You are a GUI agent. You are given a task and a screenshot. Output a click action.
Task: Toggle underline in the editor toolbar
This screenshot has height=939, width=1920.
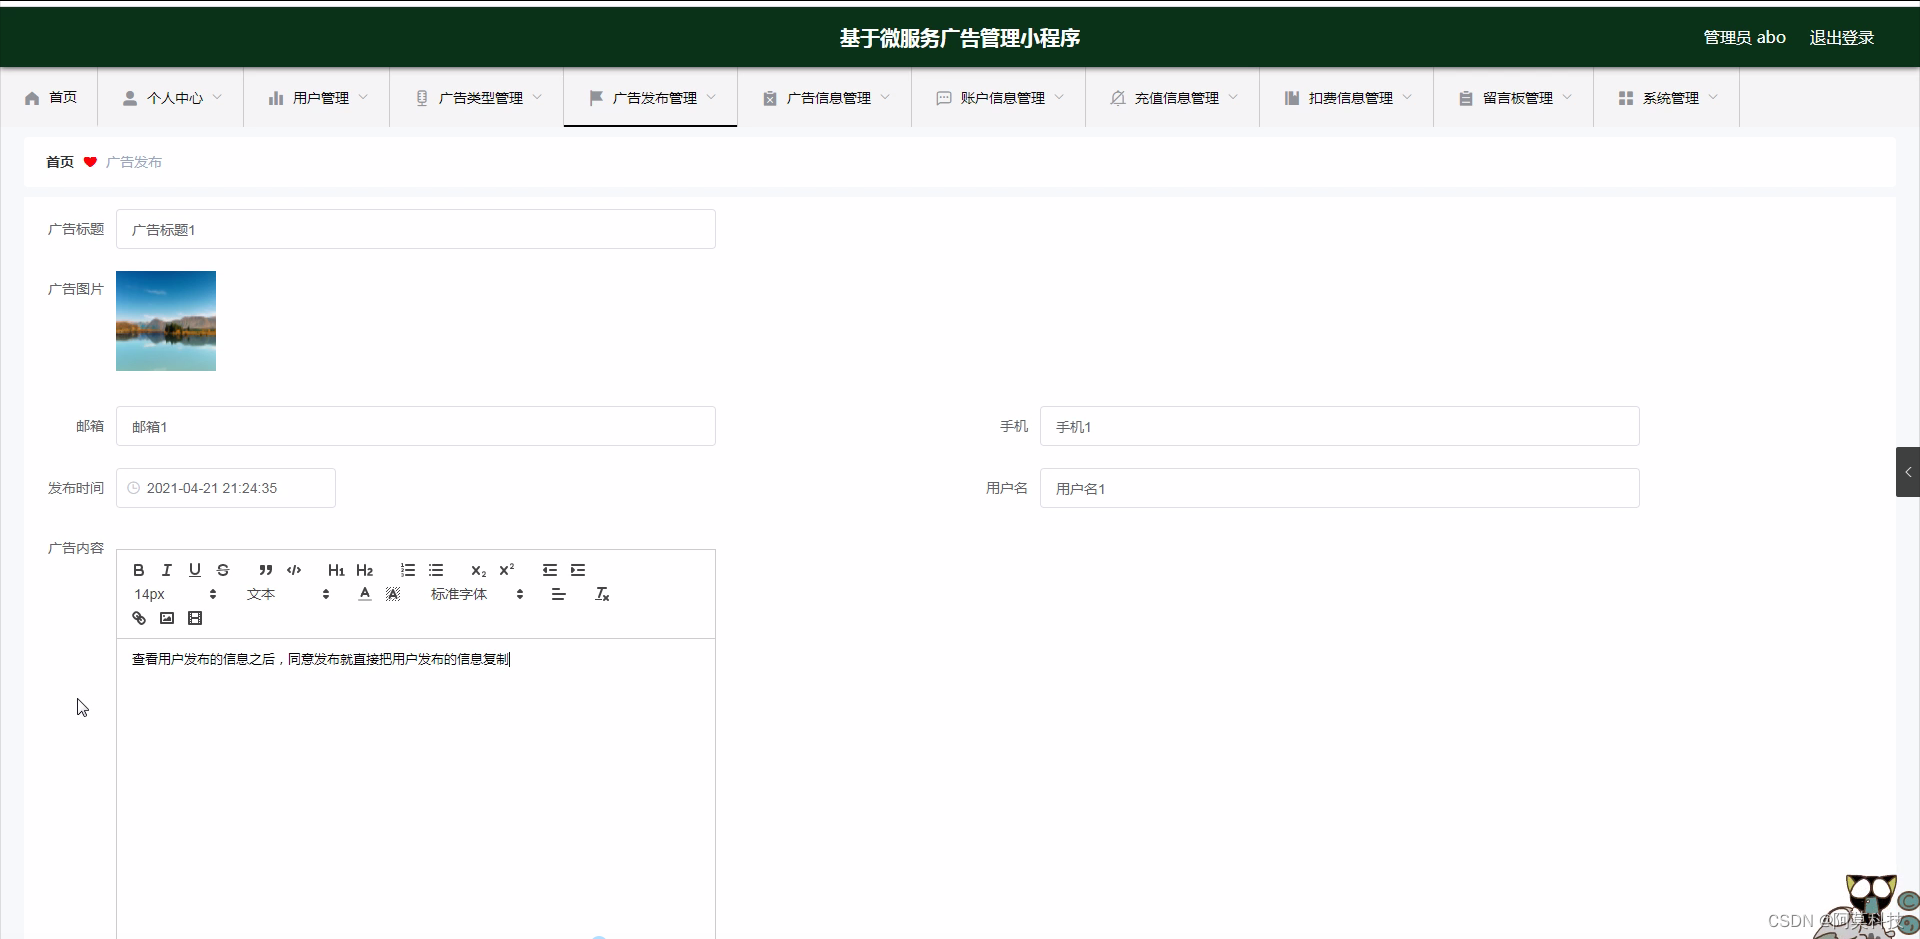[x=195, y=570]
